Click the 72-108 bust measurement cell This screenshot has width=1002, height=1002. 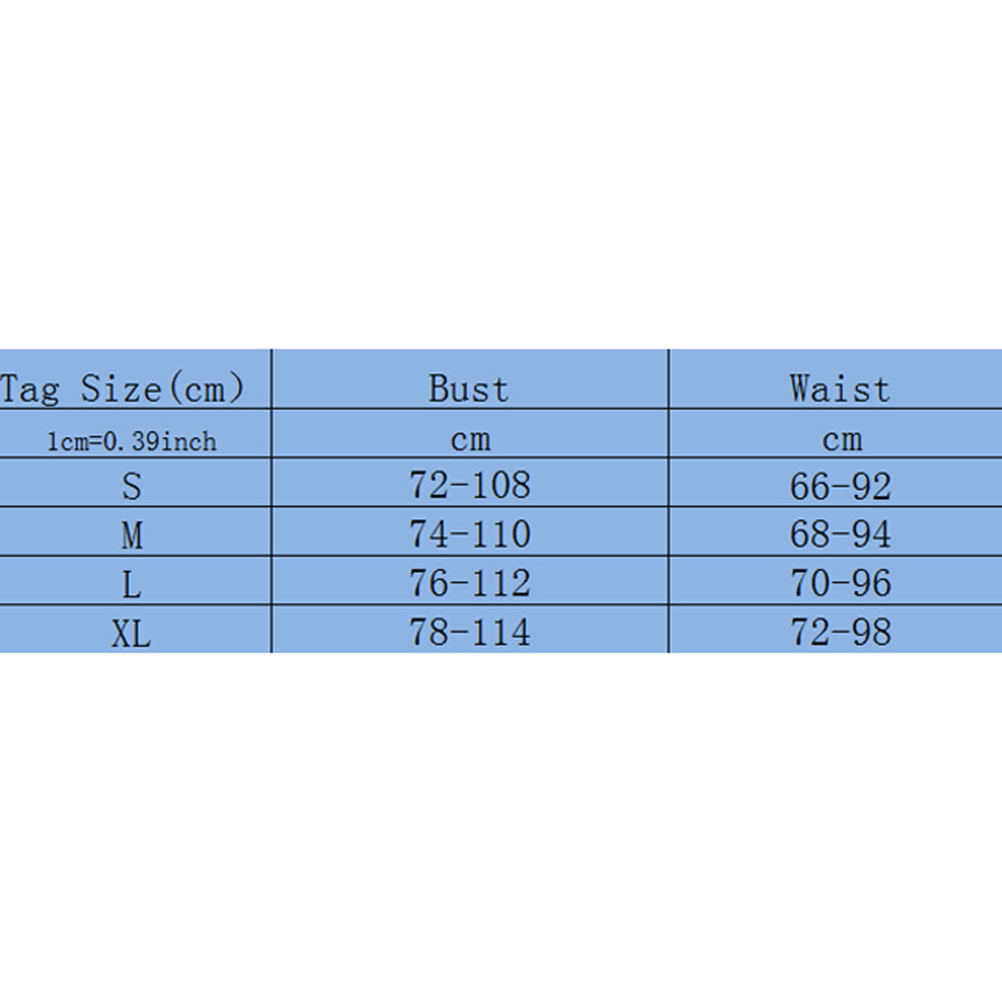point(469,485)
